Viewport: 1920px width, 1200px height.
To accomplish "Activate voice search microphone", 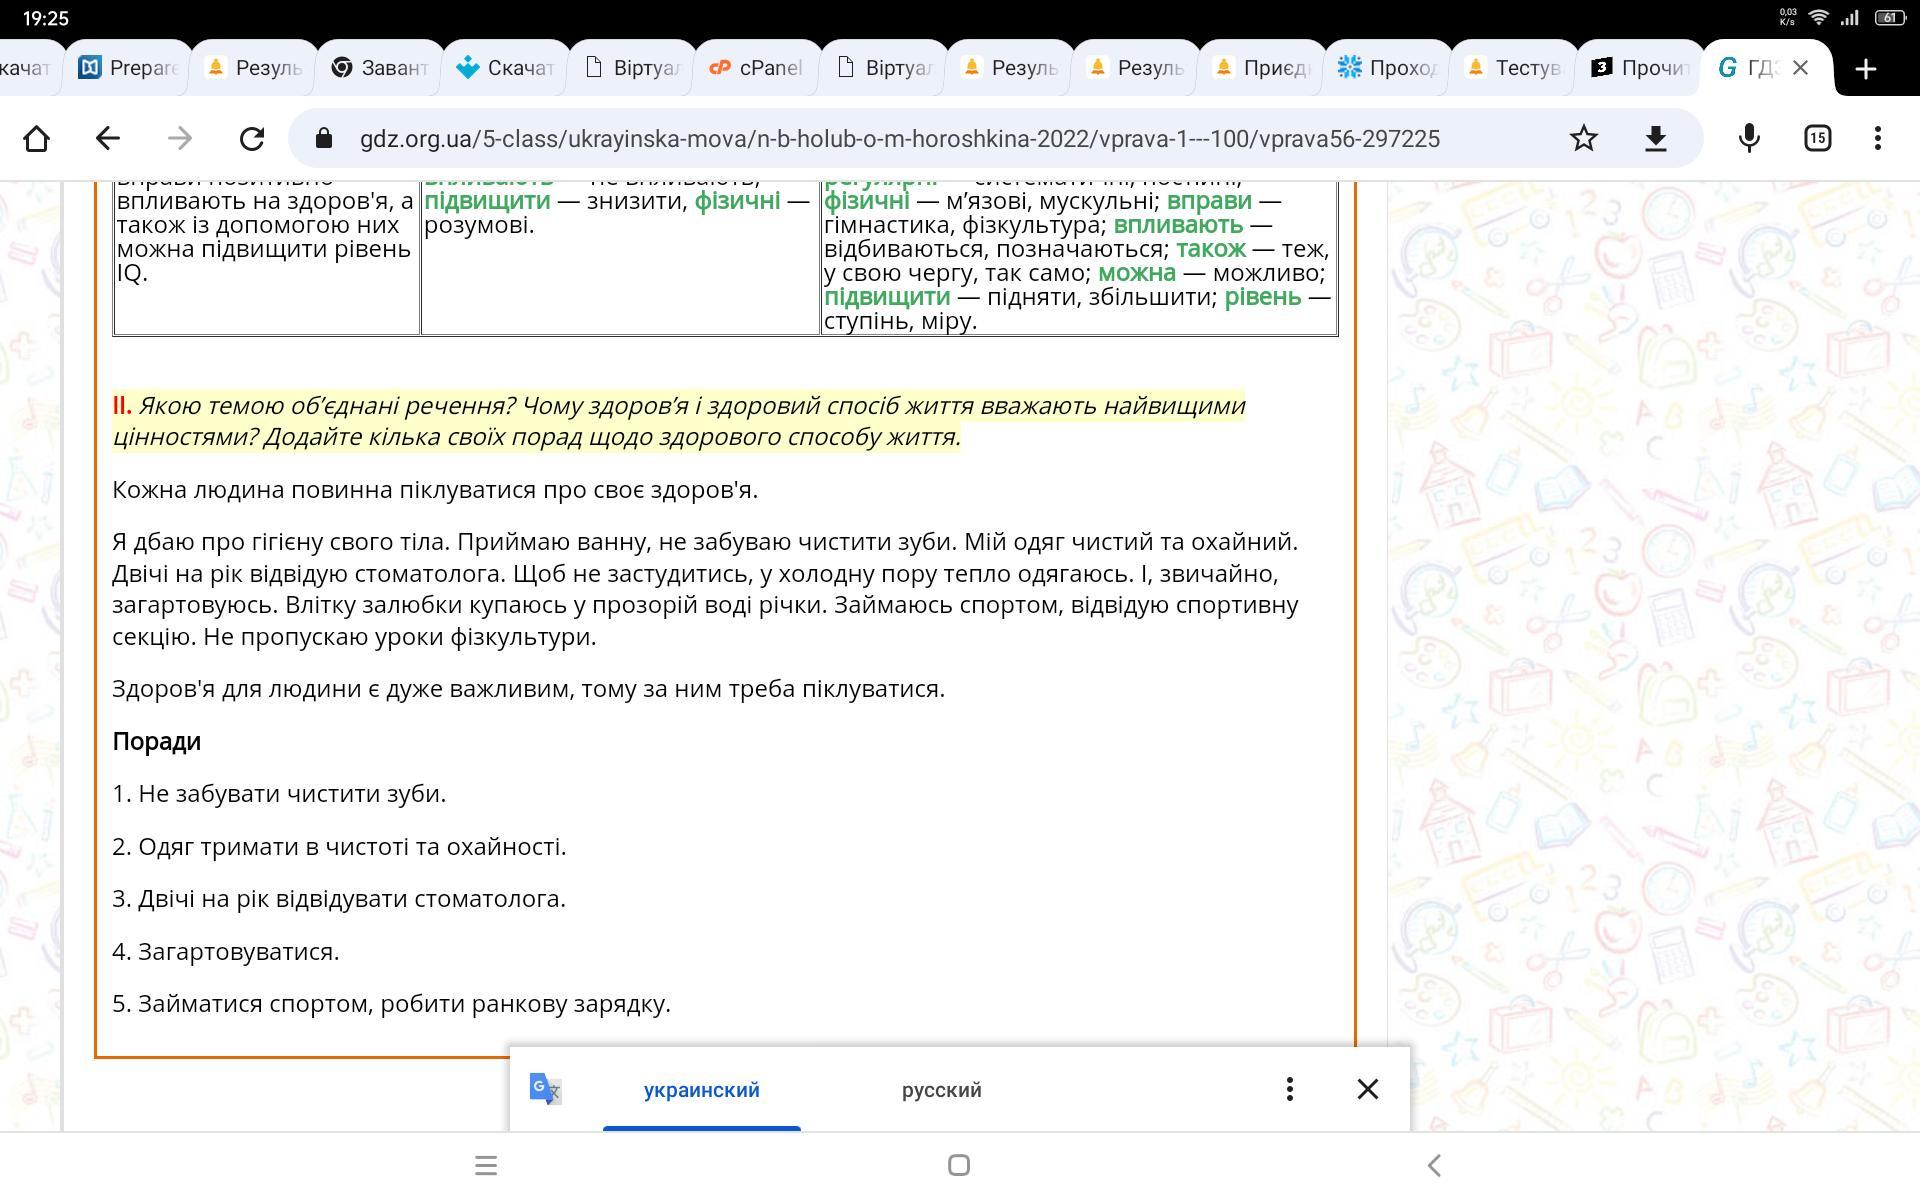I will 1748,138.
